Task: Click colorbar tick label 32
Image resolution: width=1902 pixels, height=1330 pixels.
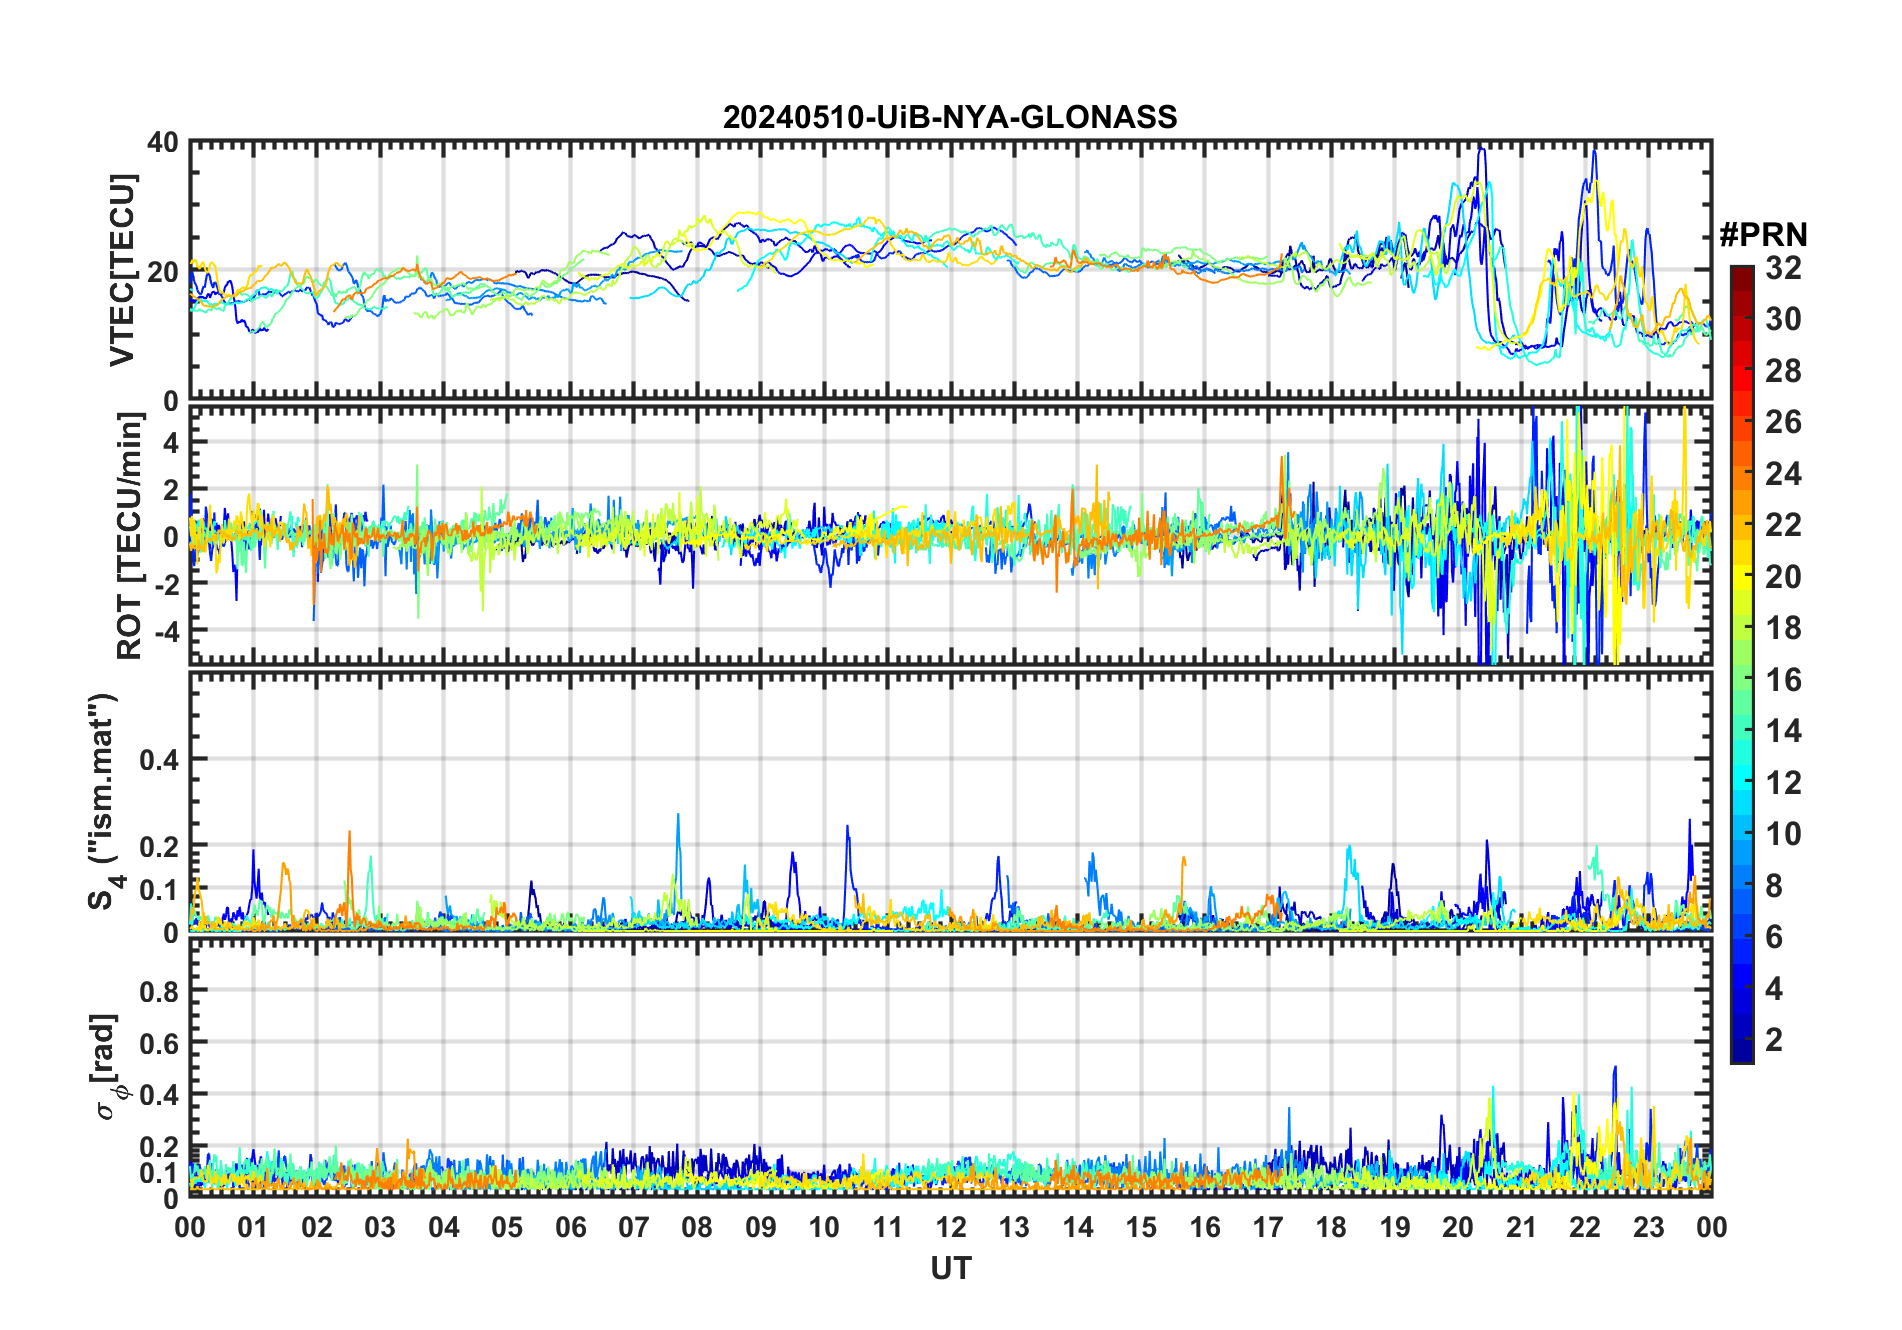Action: point(1783,267)
